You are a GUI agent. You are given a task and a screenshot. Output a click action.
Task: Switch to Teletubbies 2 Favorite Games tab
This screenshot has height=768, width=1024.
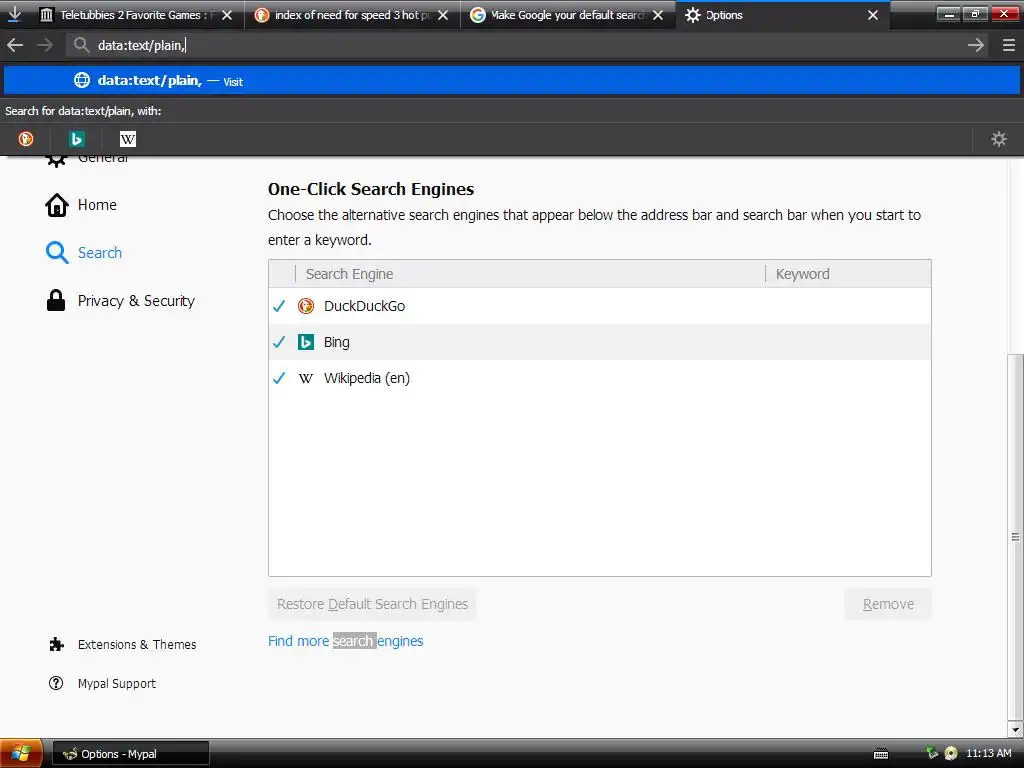click(x=136, y=15)
